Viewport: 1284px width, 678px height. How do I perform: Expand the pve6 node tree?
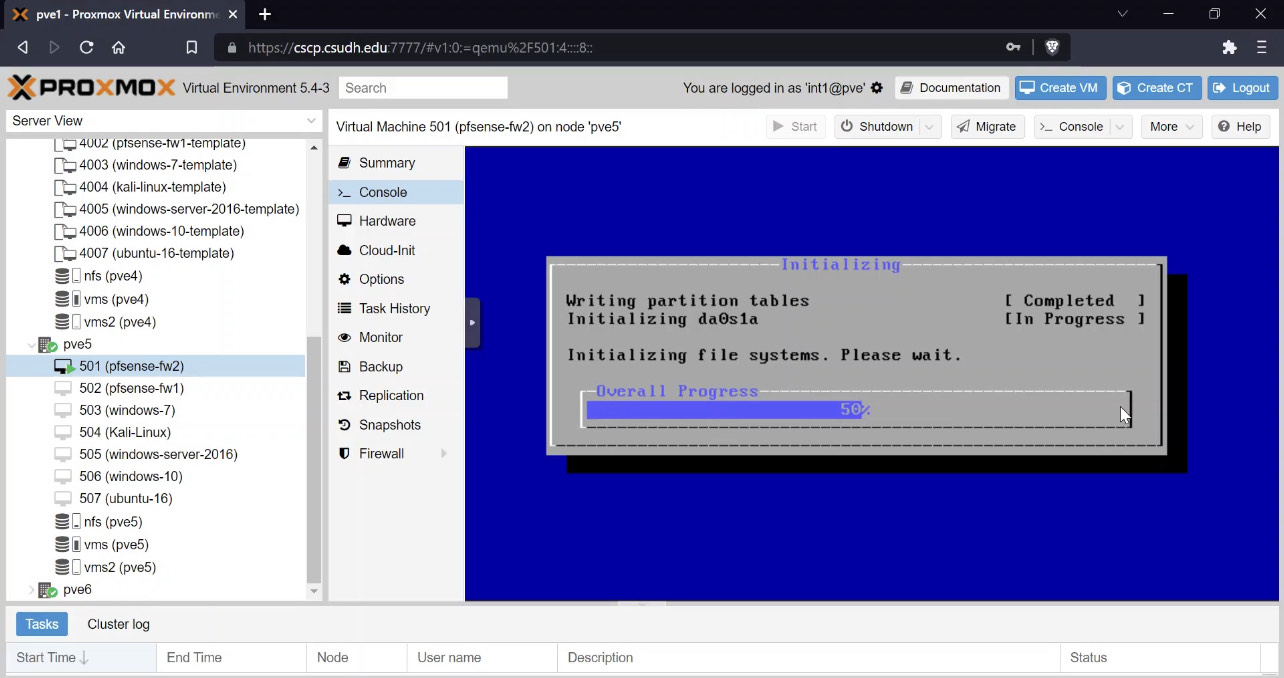(x=30, y=590)
